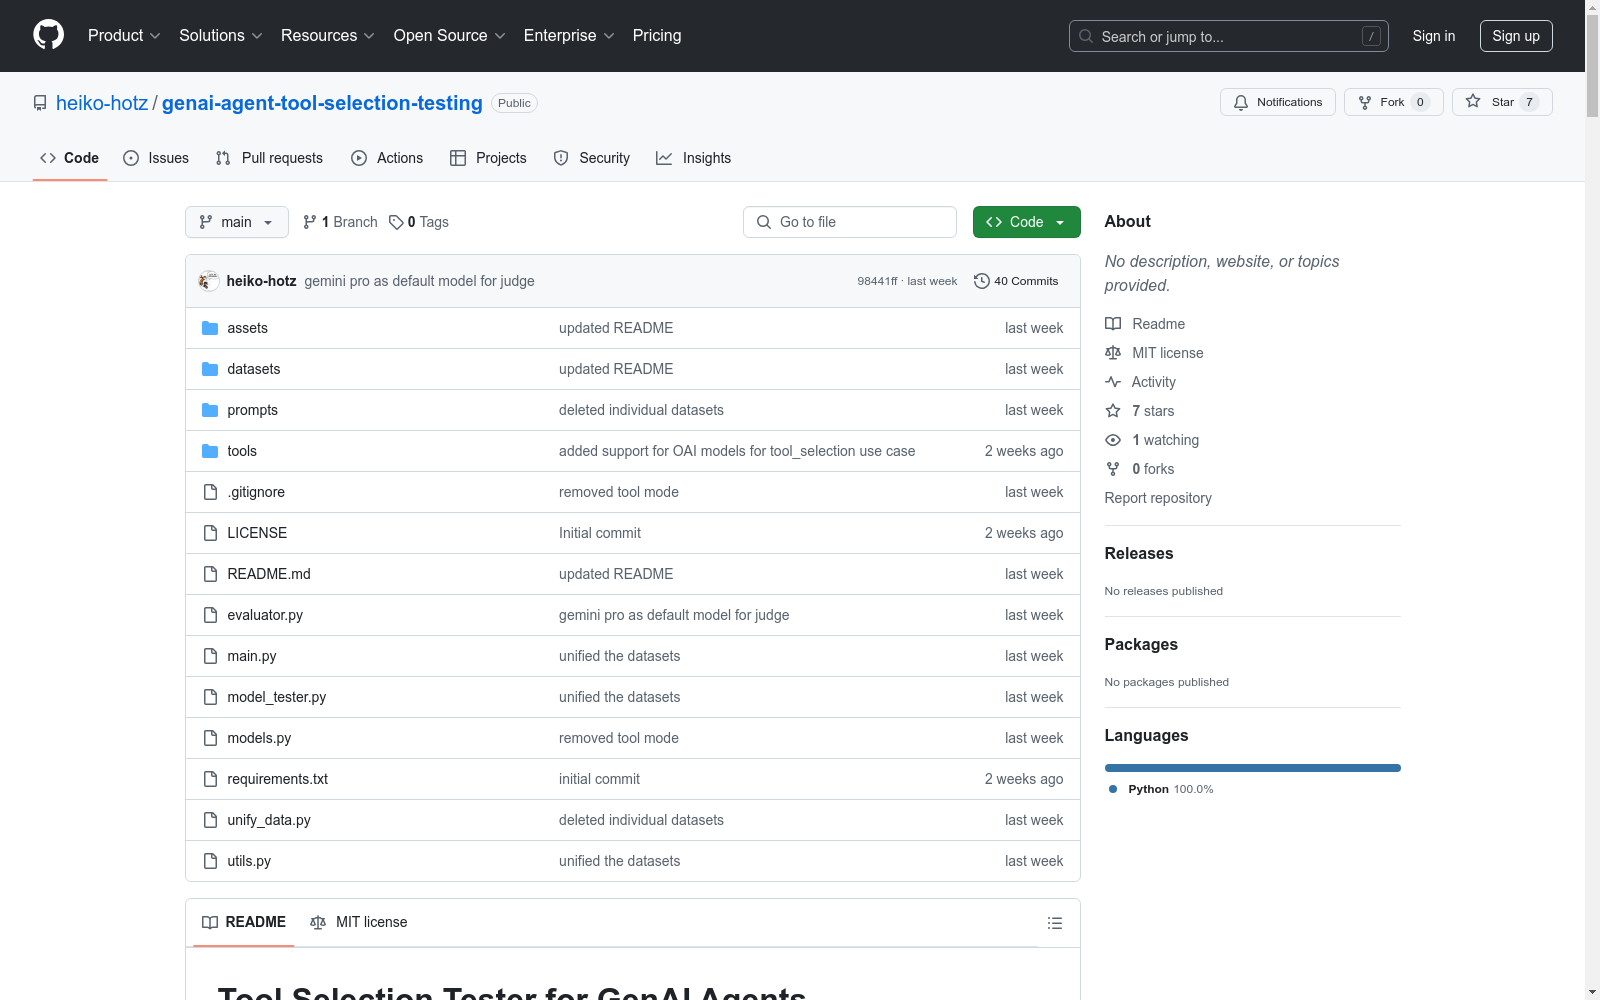Click the unify_data.py file icon
The width and height of the screenshot is (1600, 1000).
(x=210, y=820)
